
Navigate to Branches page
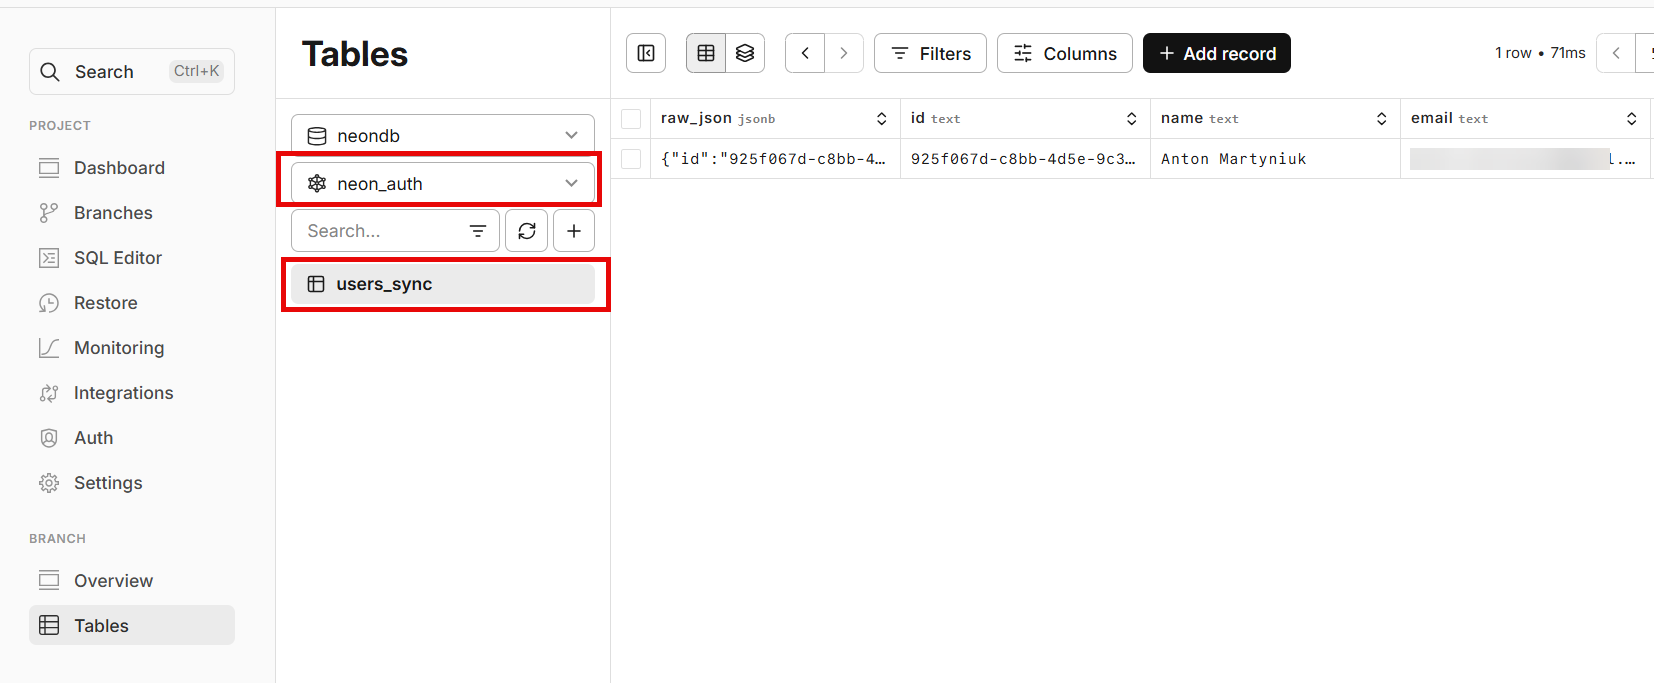tap(113, 213)
